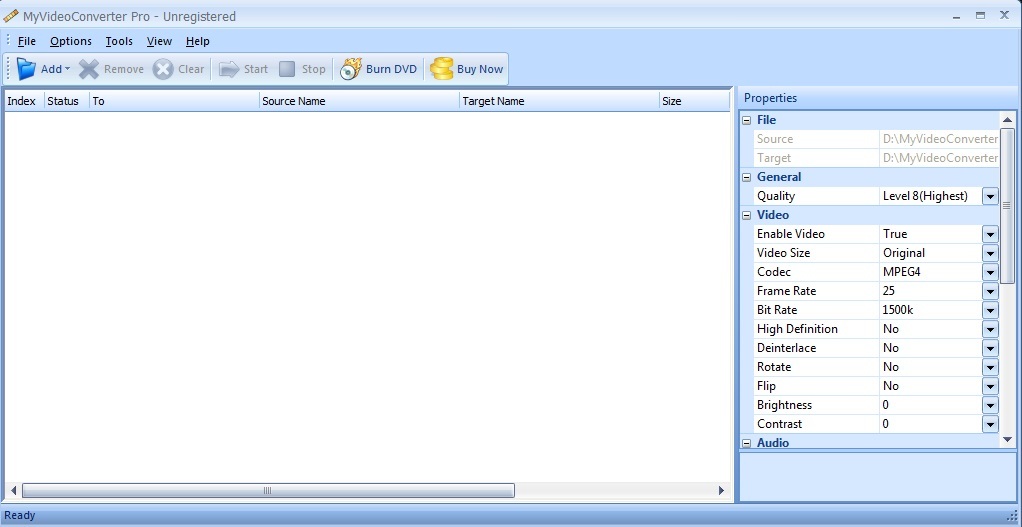This screenshot has height=527, width=1022.
Task: Open the Quality dropdown arrow
Action: click(990, 196)
